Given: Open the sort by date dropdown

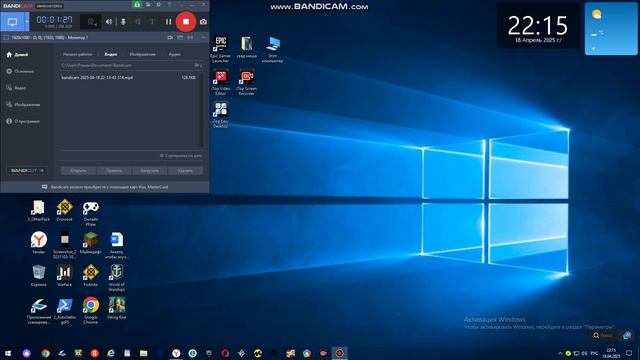Looking at the screenshot, I should click(180, 156).
